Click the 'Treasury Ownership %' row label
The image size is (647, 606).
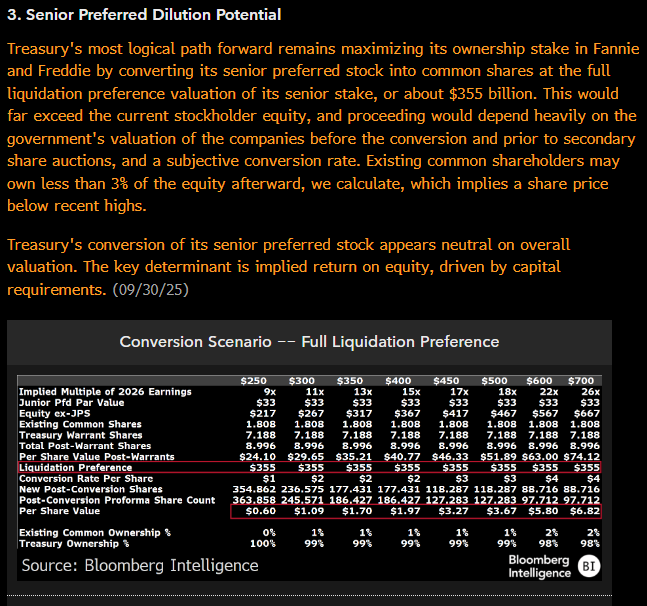pos(74,543)
